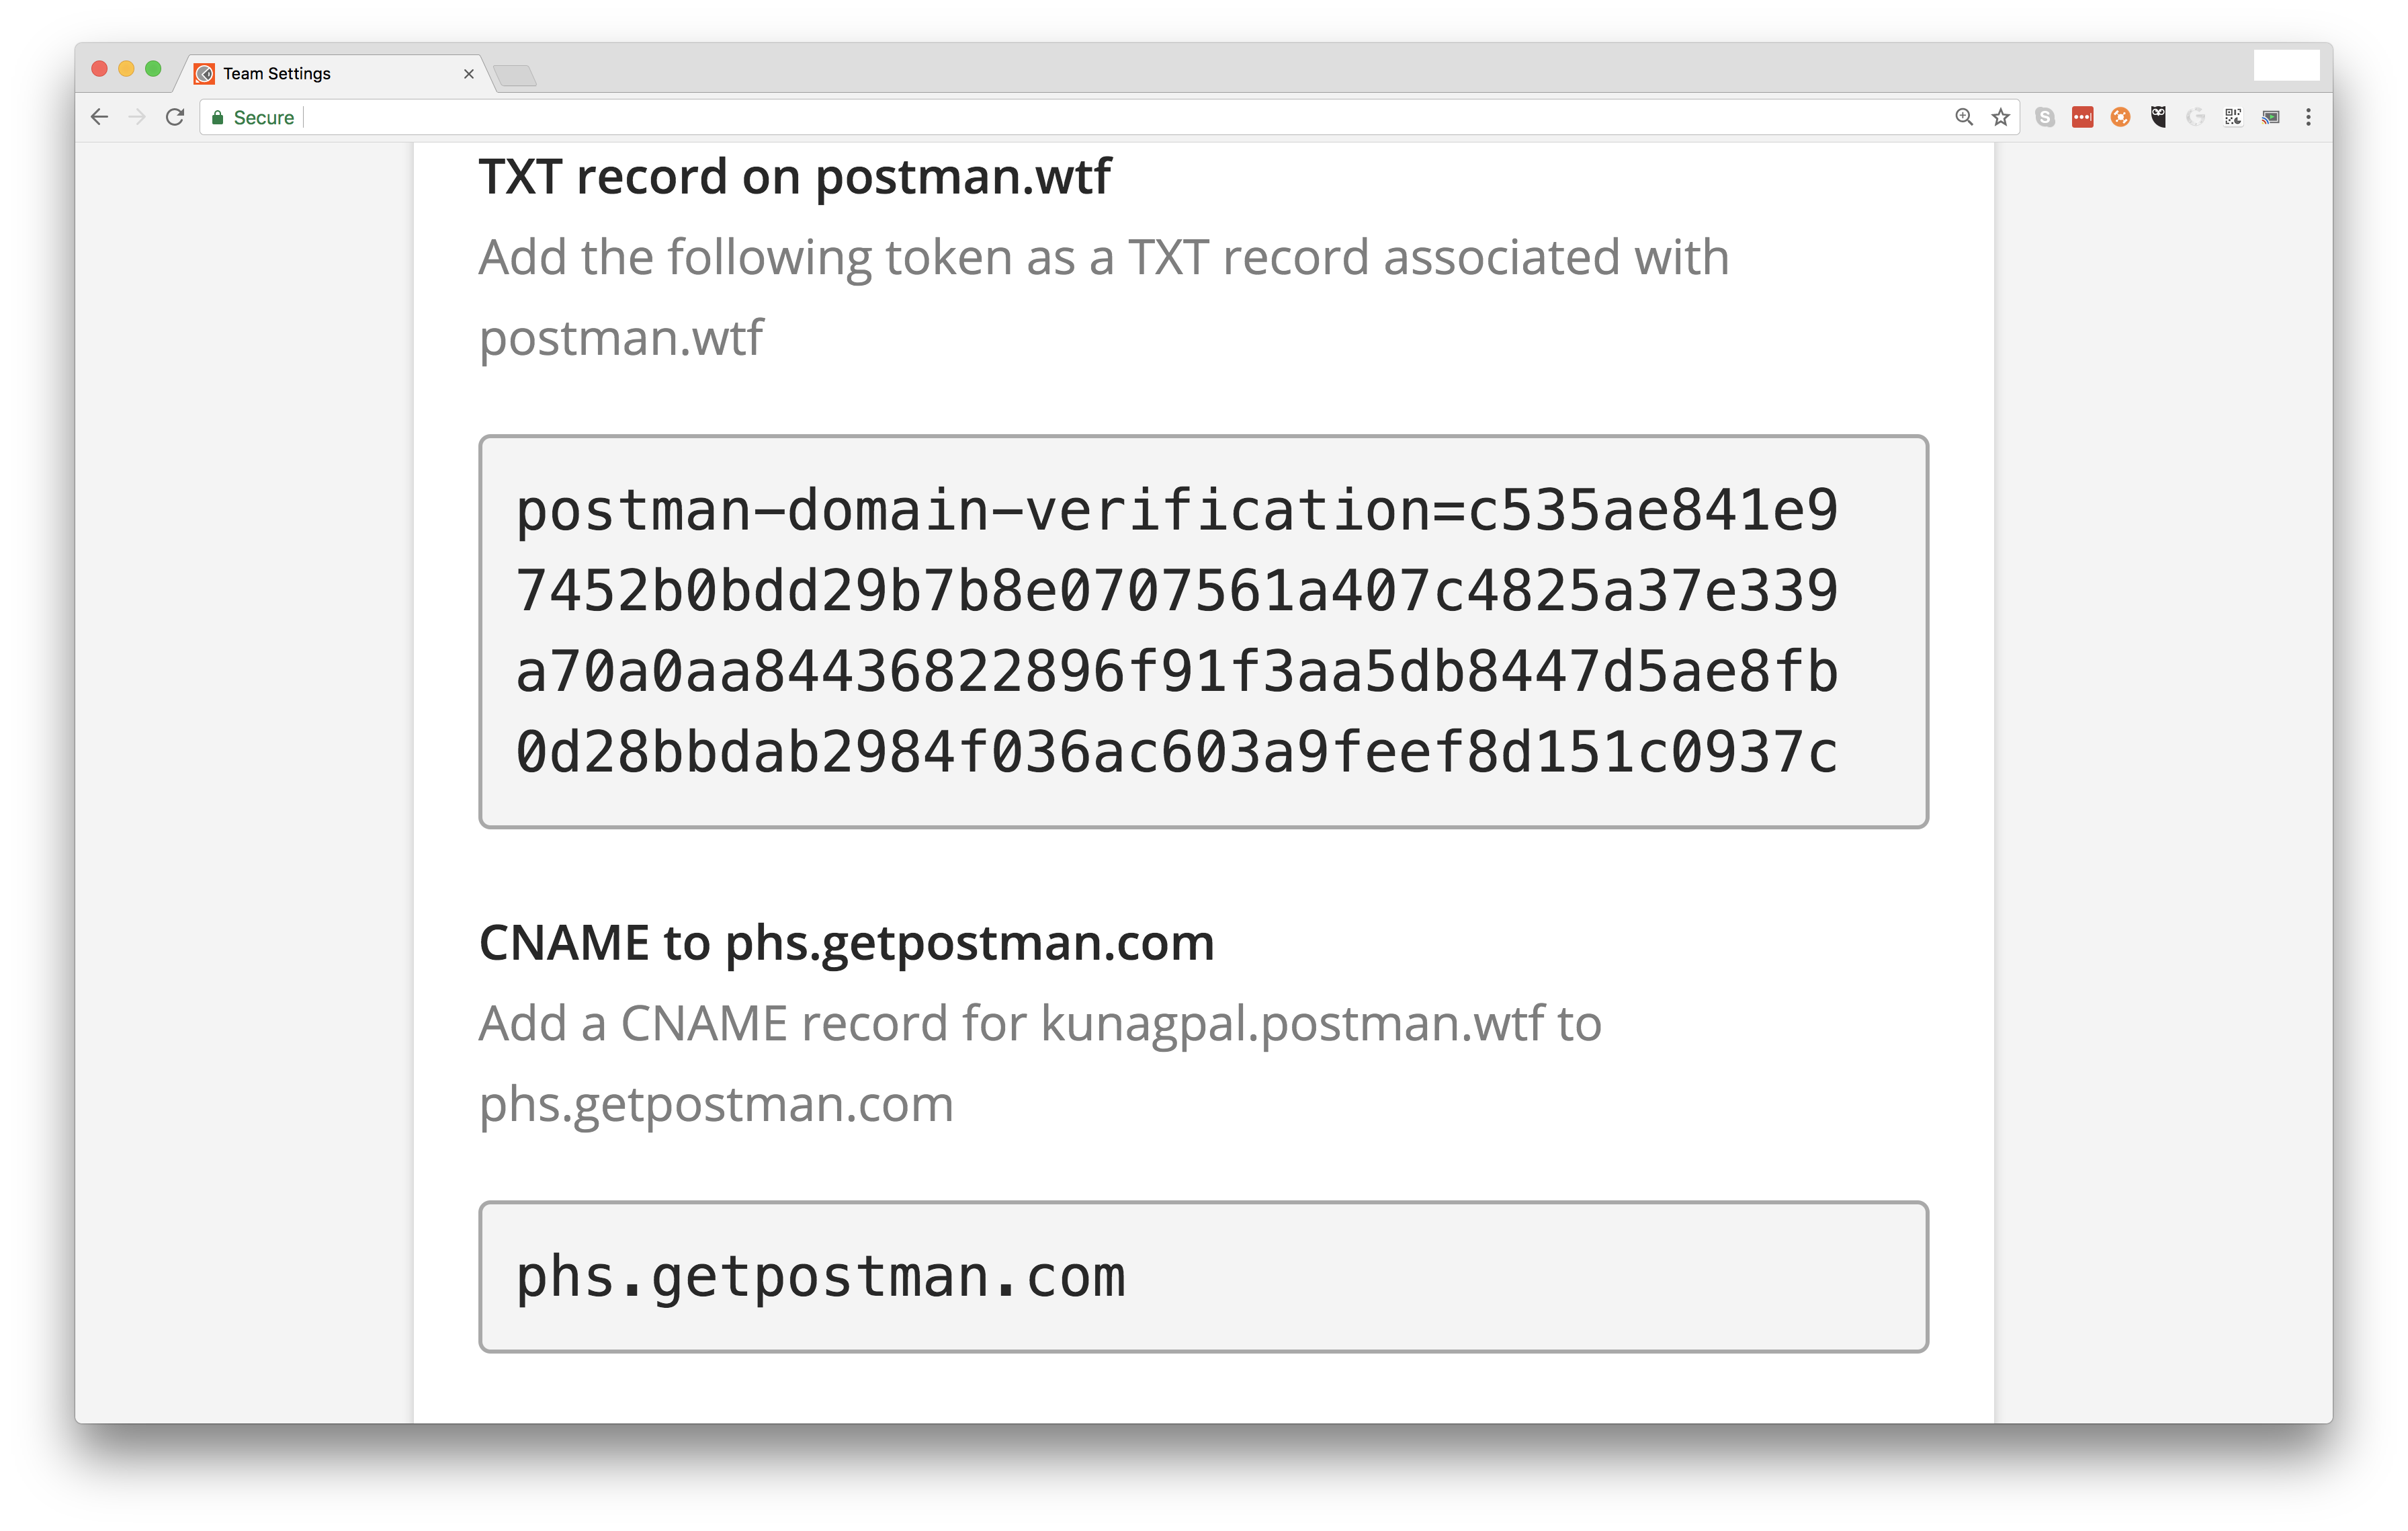
Task: Click inside the browser address bar
Action: [x=1120, y=117]
